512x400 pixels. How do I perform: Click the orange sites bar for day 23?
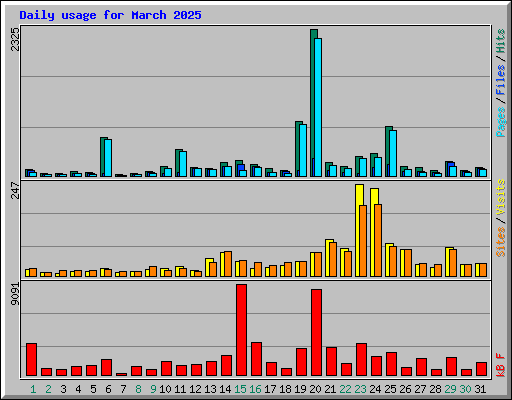click(363, 241)
